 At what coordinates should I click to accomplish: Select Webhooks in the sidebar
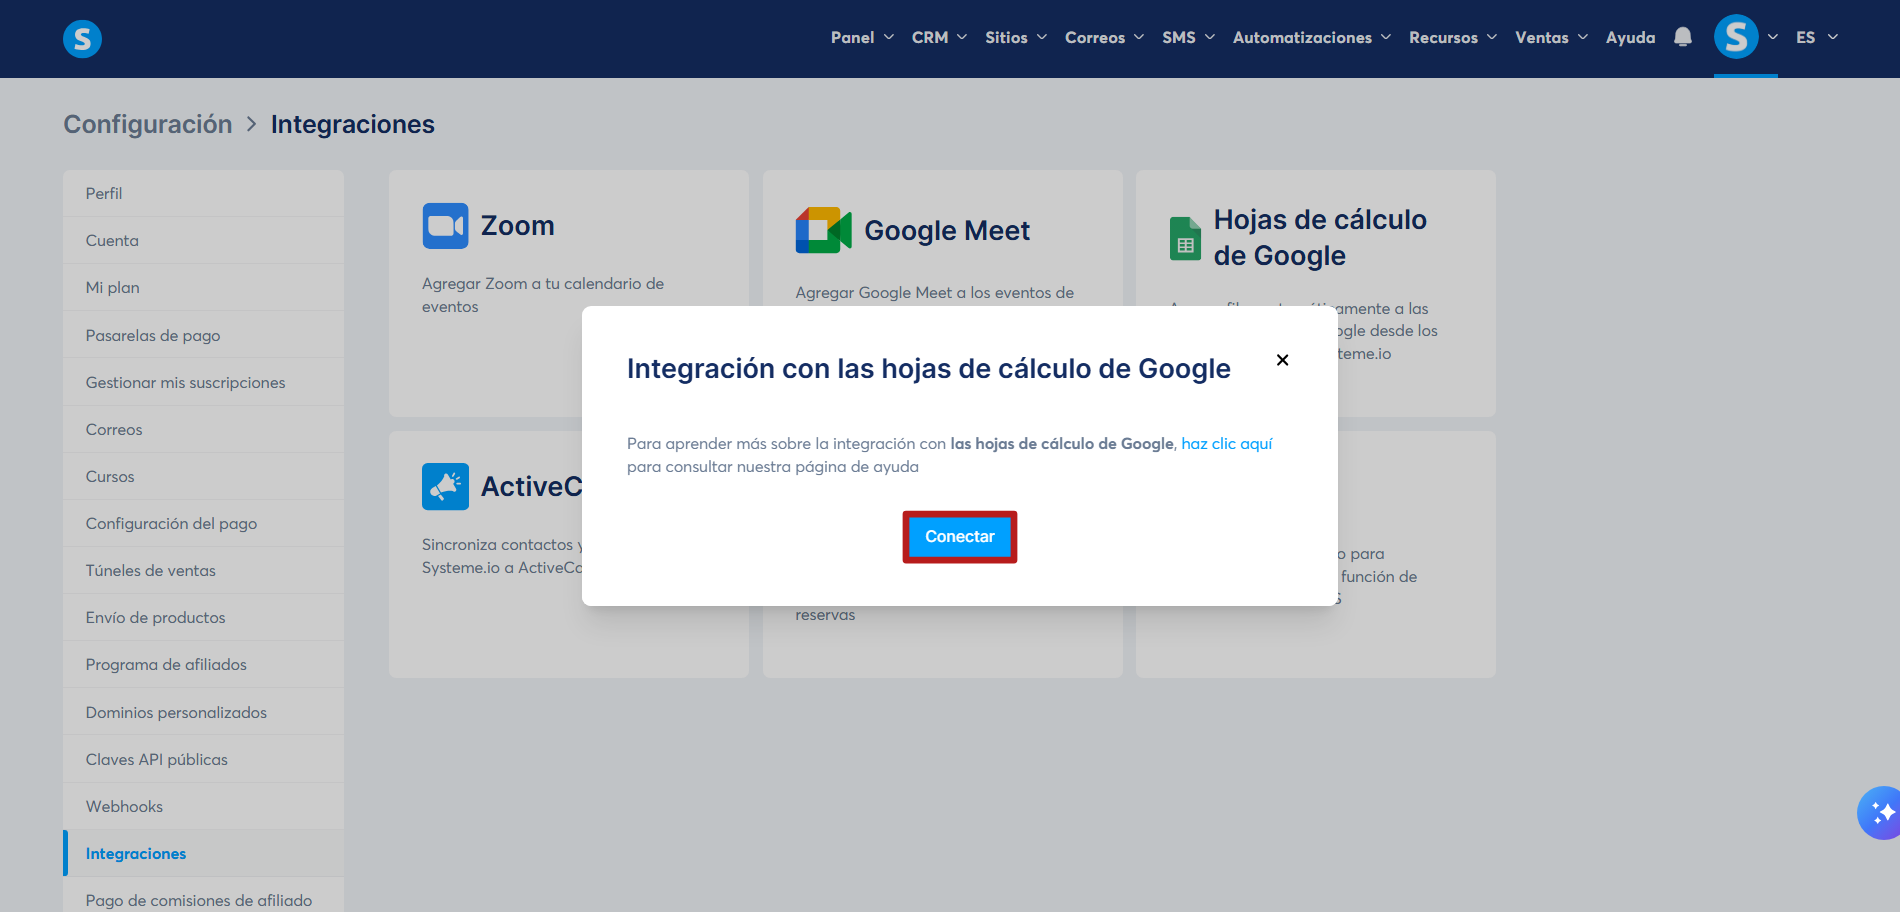[x=204, y=806]
